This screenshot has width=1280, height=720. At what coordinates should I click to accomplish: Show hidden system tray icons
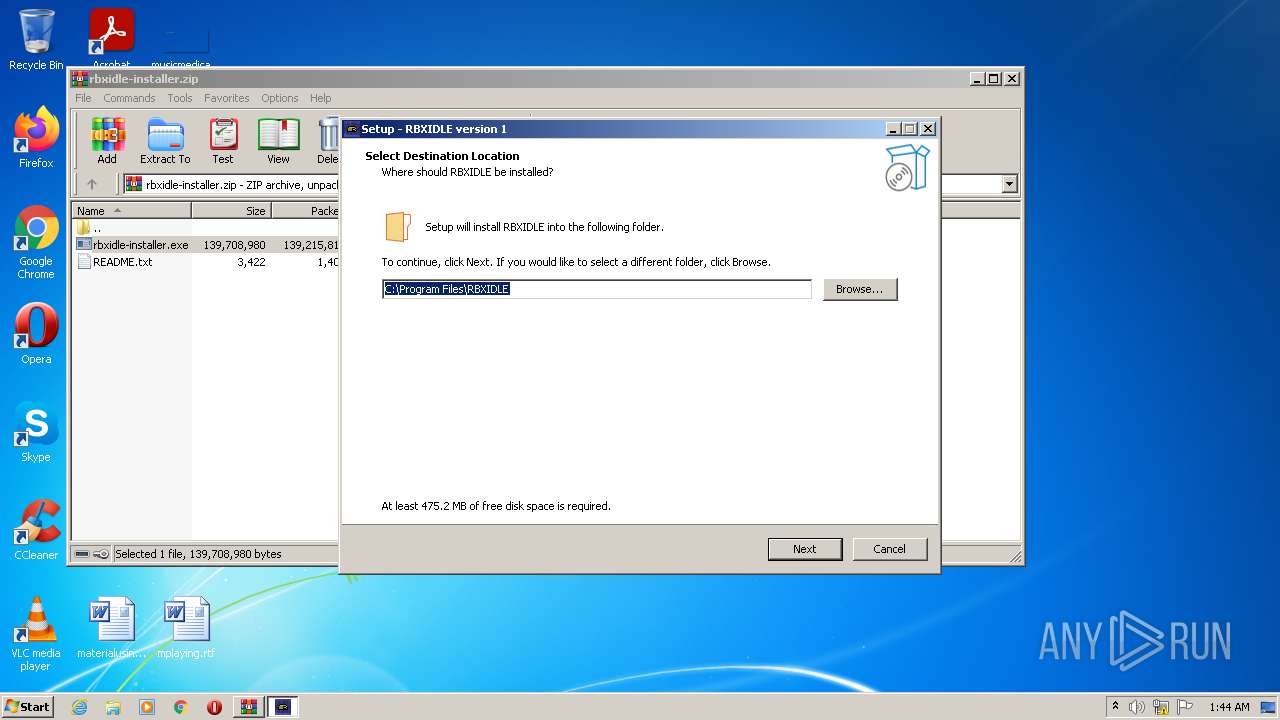[1116, 707]
